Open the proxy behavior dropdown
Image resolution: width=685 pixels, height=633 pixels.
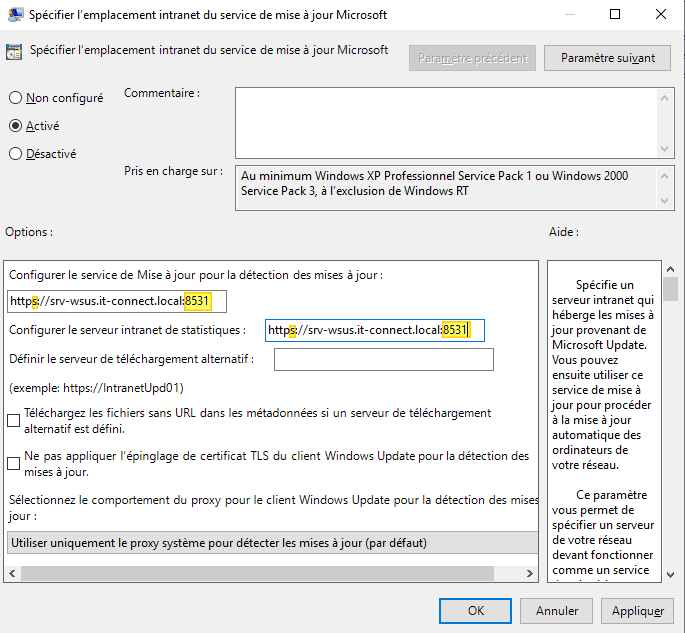pyautogui.click(x=273, y=543)
